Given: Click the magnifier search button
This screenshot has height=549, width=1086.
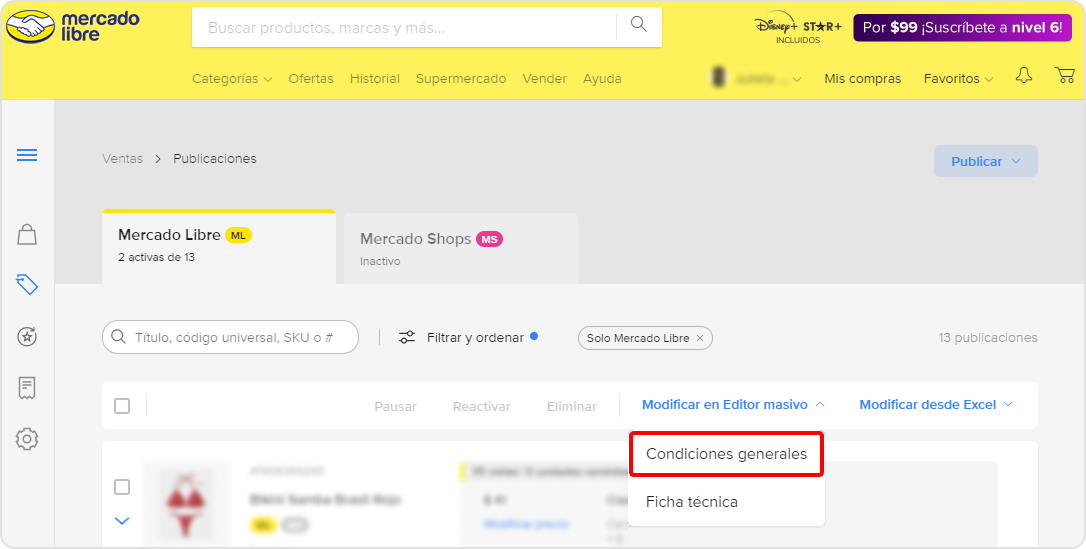Looking at the screenshot, I should [x=639, y=25].
